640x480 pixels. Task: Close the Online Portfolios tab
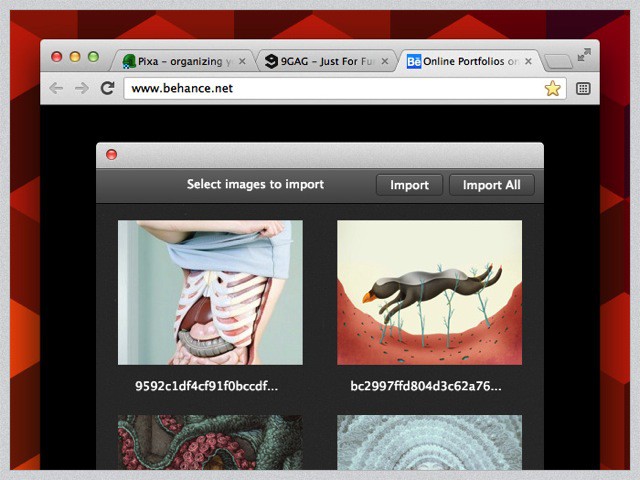click(x=528, y=61)
